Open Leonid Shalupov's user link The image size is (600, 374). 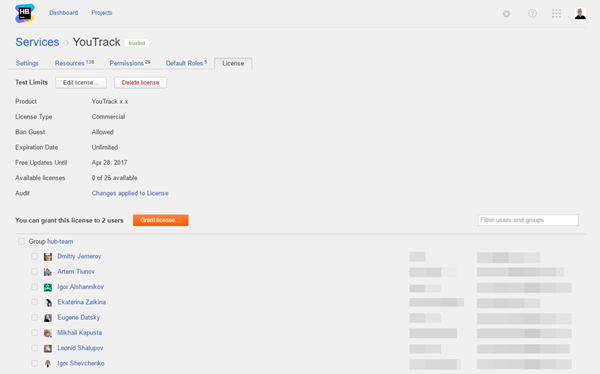[80, 348]
